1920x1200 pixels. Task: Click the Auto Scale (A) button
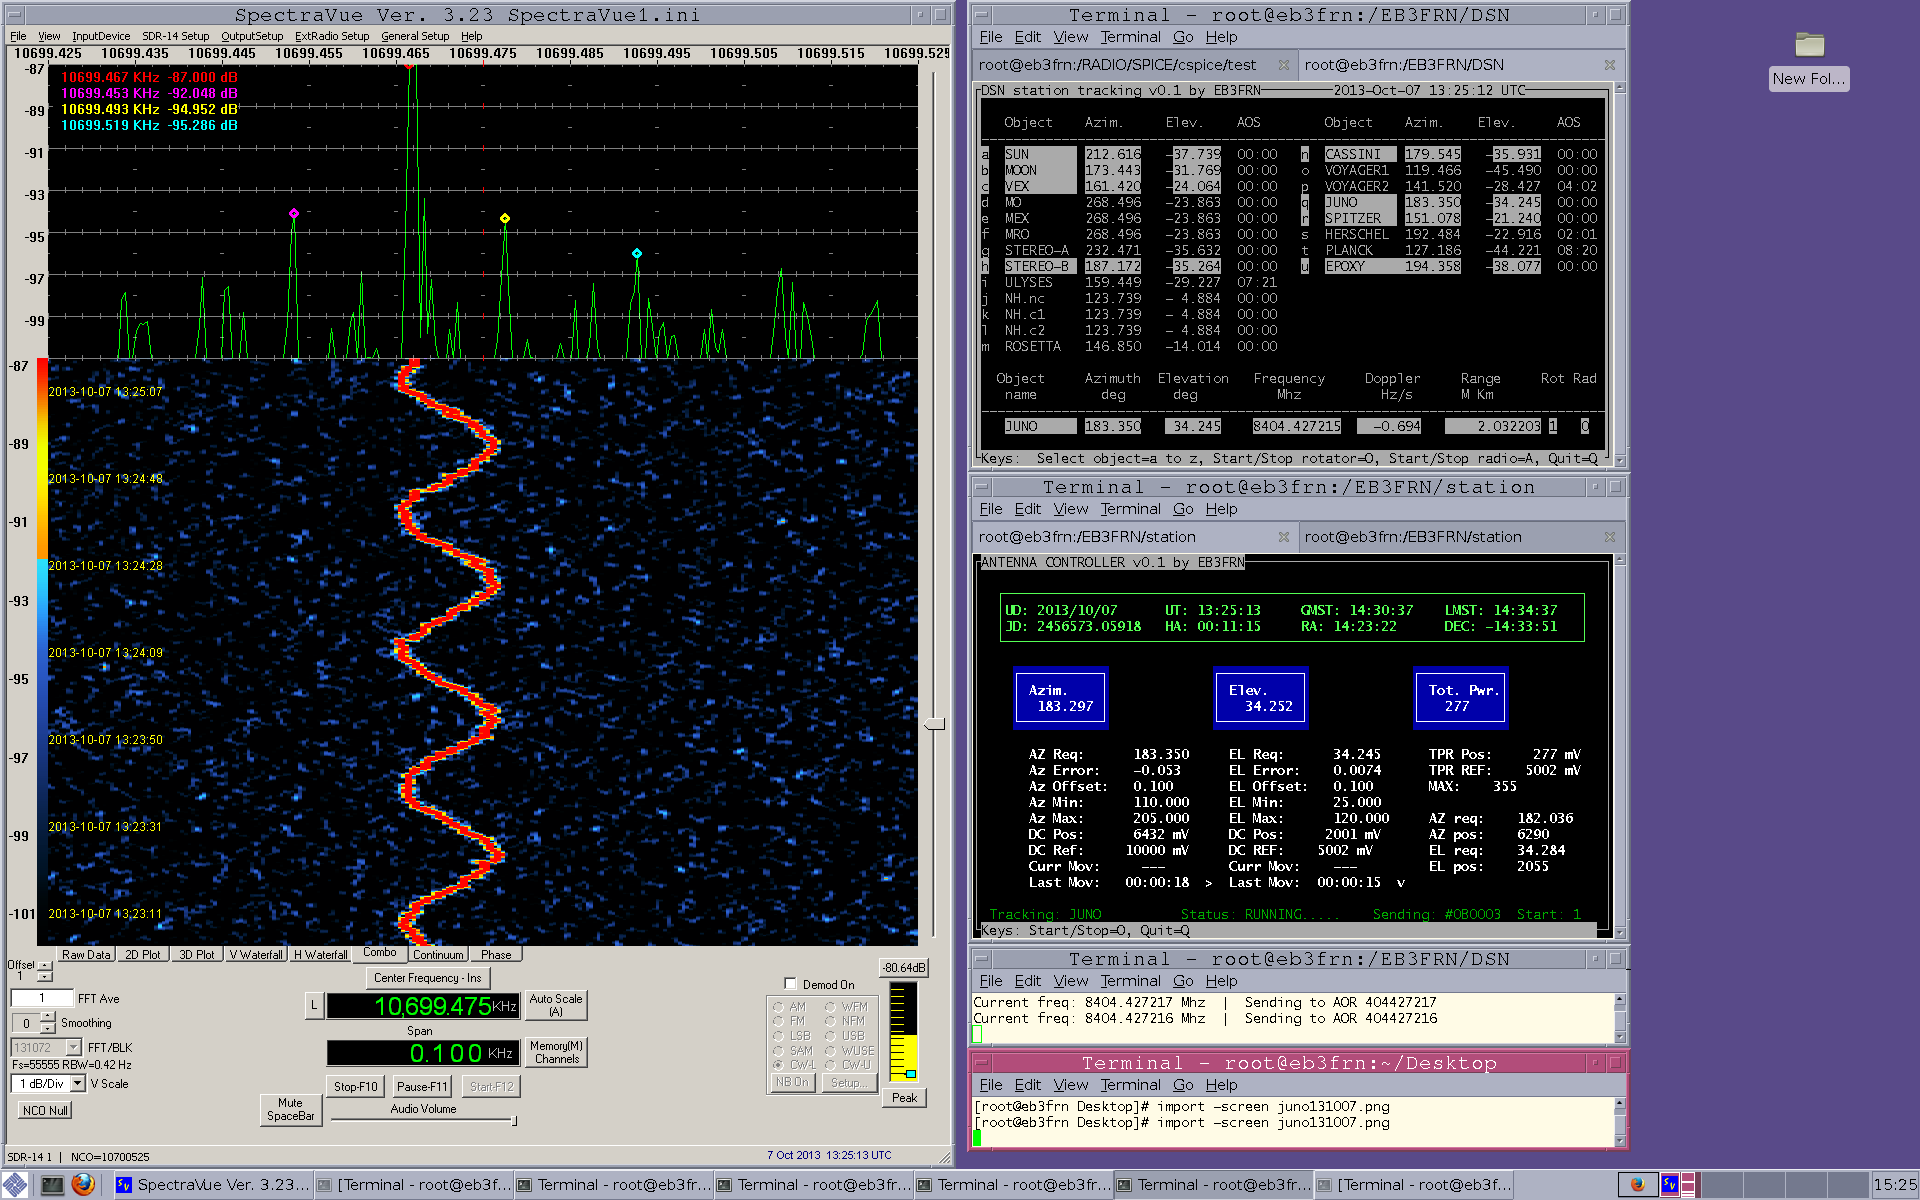(x=555, y=1004)
